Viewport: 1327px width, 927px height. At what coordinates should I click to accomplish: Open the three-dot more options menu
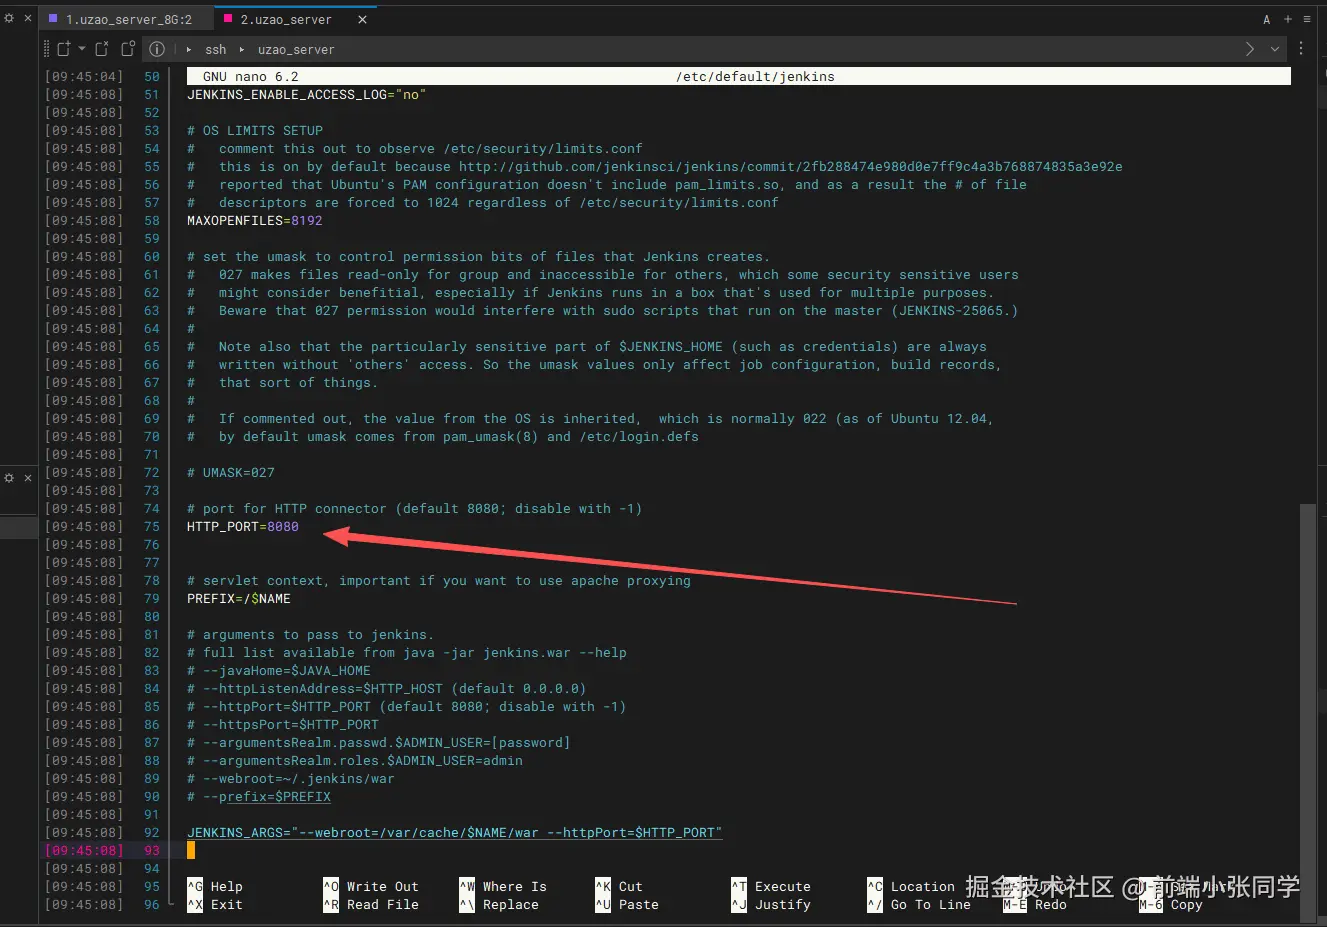[1301, 48]
